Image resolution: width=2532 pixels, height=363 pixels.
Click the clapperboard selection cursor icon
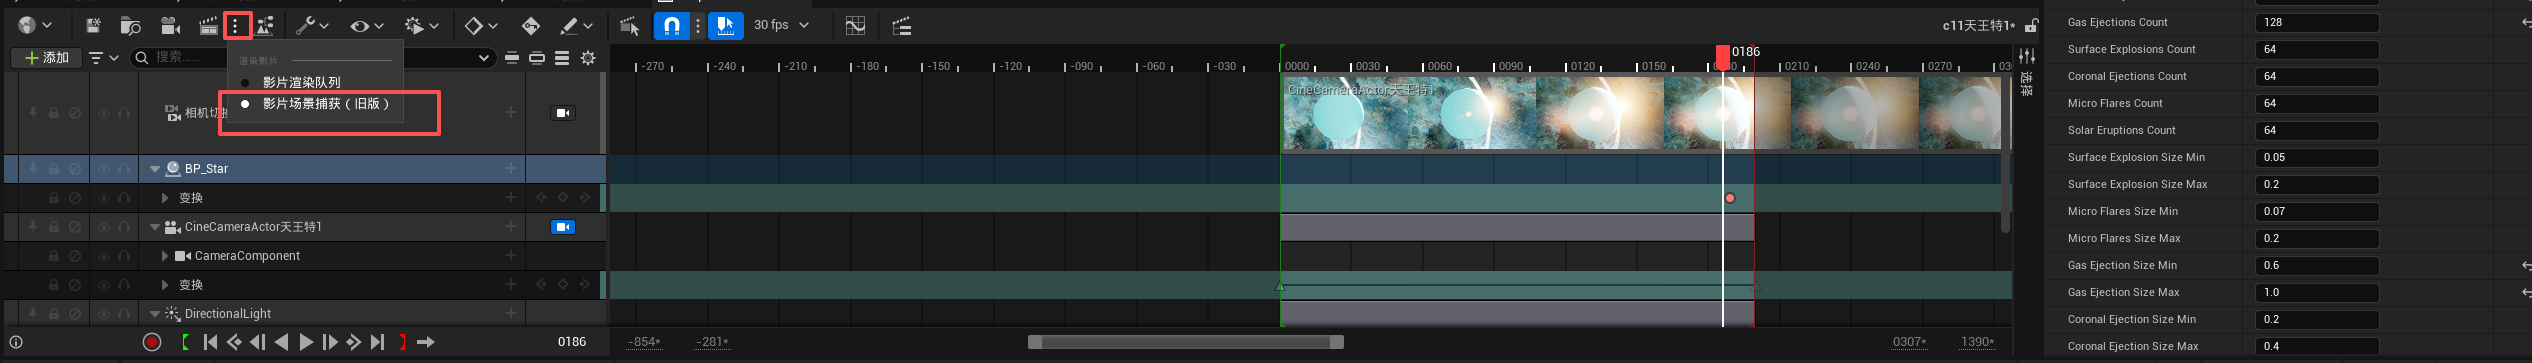(x=629, y=26)
